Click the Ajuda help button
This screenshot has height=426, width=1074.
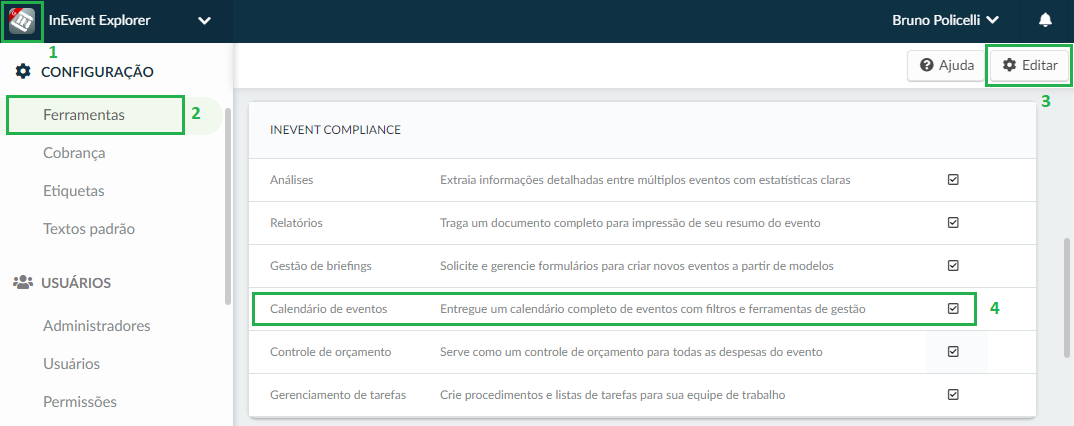(947, 66)
